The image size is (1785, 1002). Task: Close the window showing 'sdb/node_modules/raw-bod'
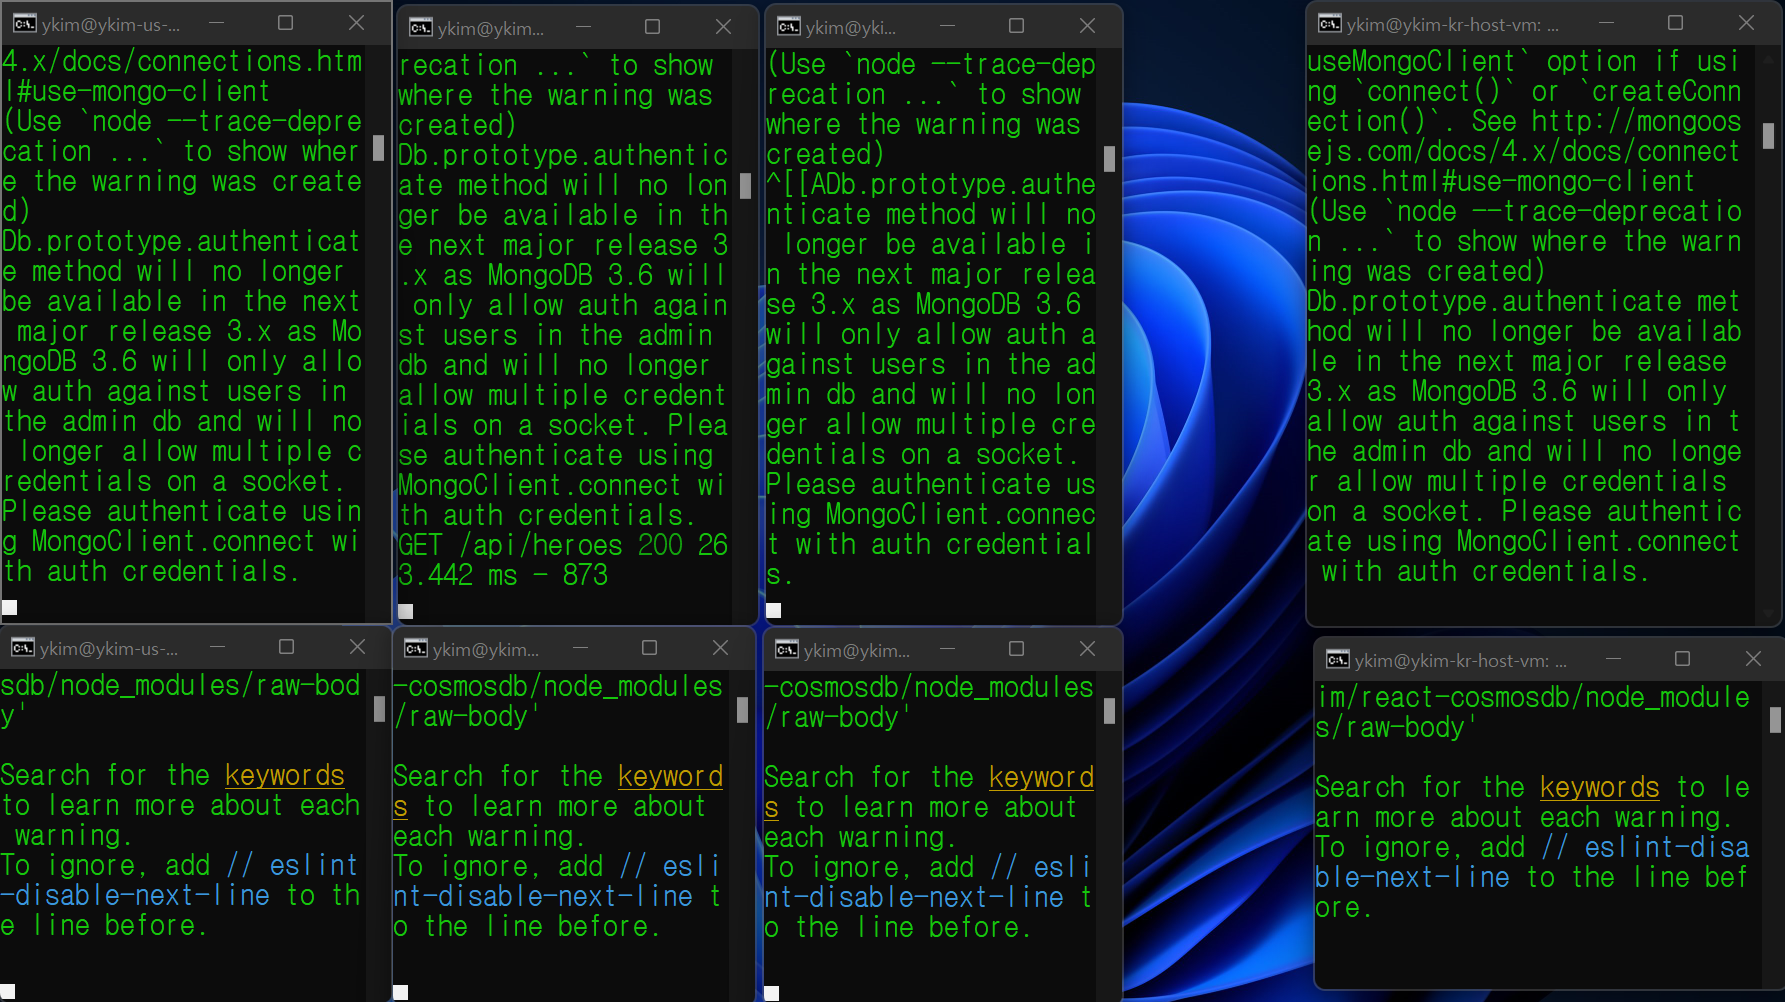[357, 647]
